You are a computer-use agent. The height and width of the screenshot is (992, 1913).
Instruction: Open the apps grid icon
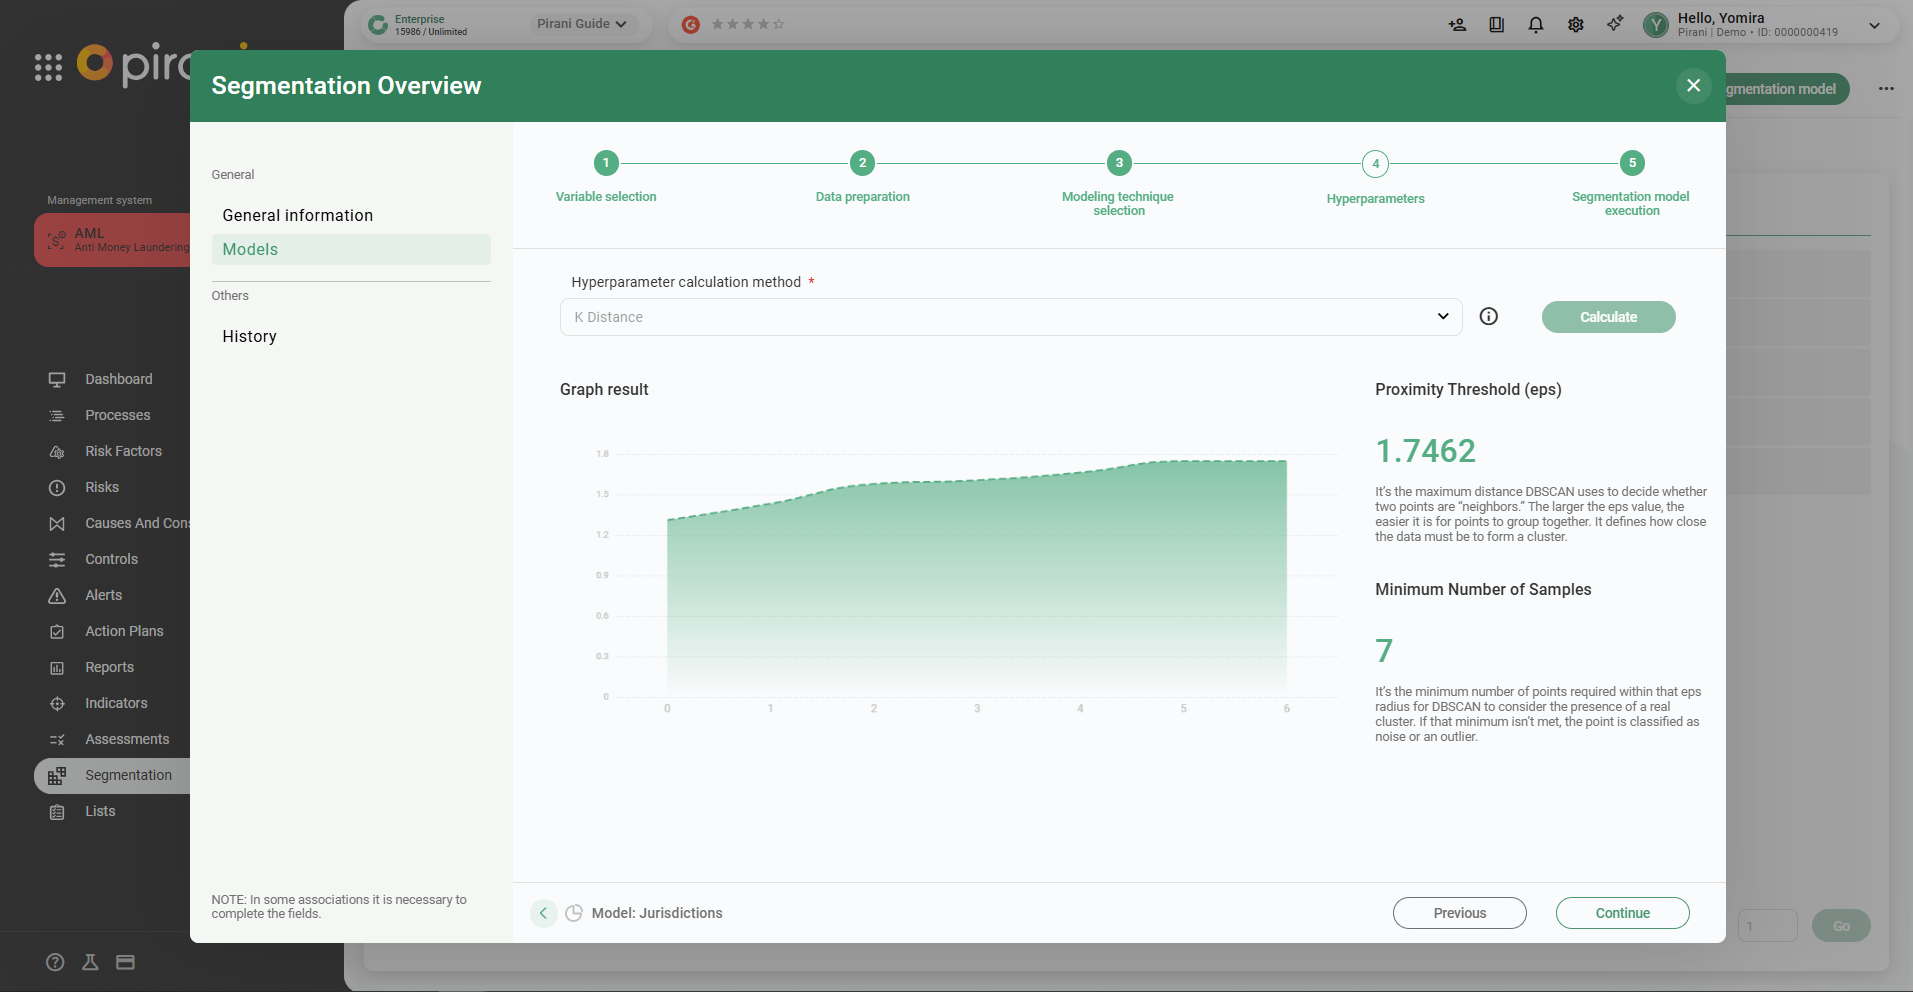(x=48, y=67)
